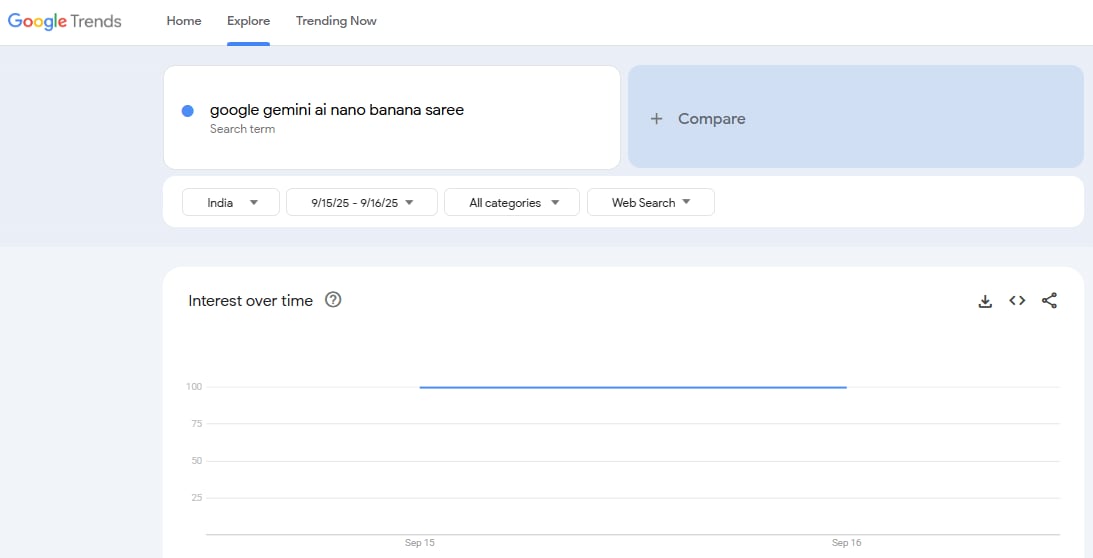
Task: Click the blue interest line on chart
Action: [633, 387]
